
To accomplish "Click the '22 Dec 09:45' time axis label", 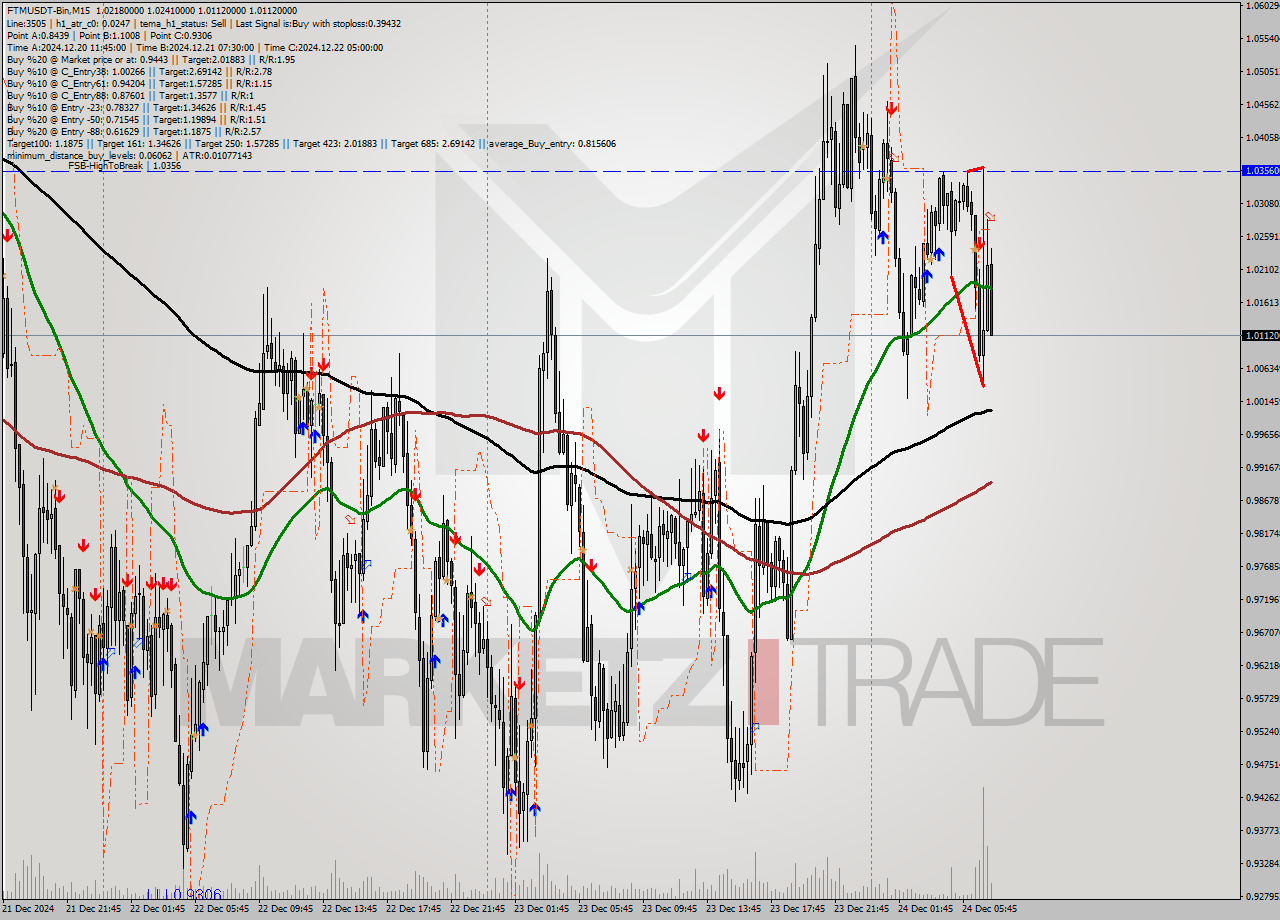I will click(x=285, y=909).
